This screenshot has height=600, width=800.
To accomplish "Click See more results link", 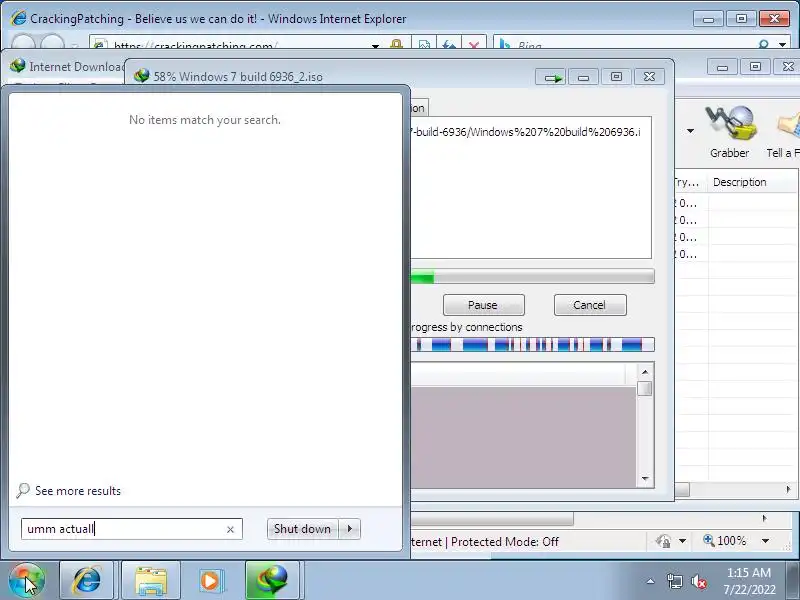I will (x=78, y=491).
